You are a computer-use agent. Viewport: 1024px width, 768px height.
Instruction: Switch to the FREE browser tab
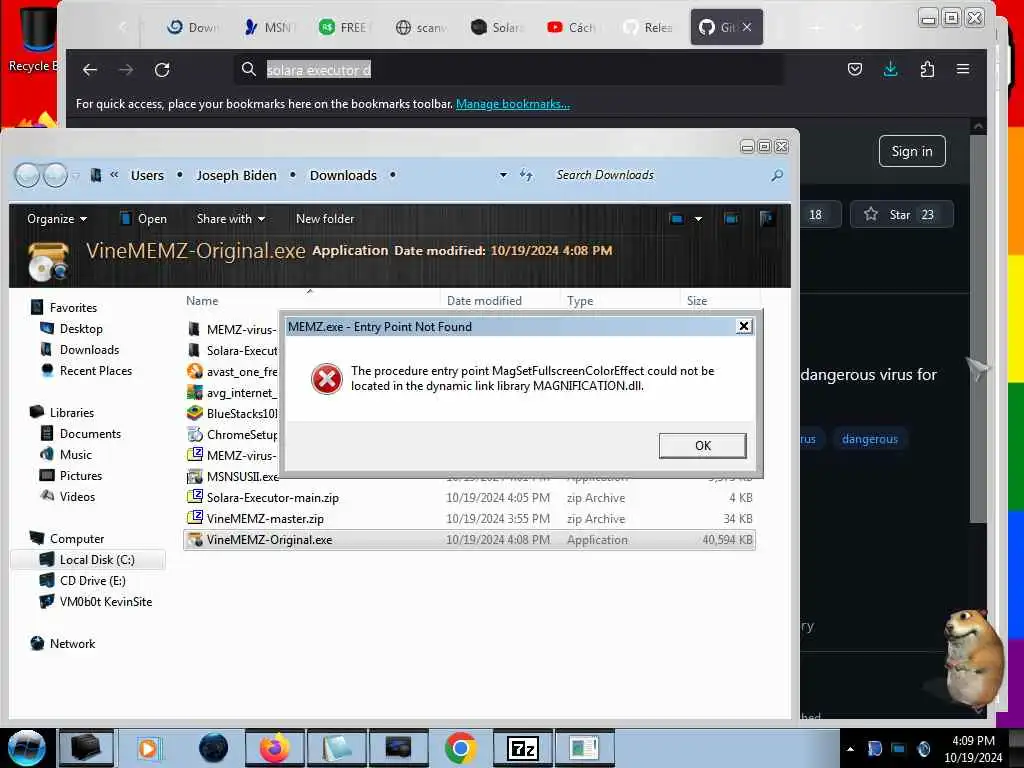tap(344, 27)
